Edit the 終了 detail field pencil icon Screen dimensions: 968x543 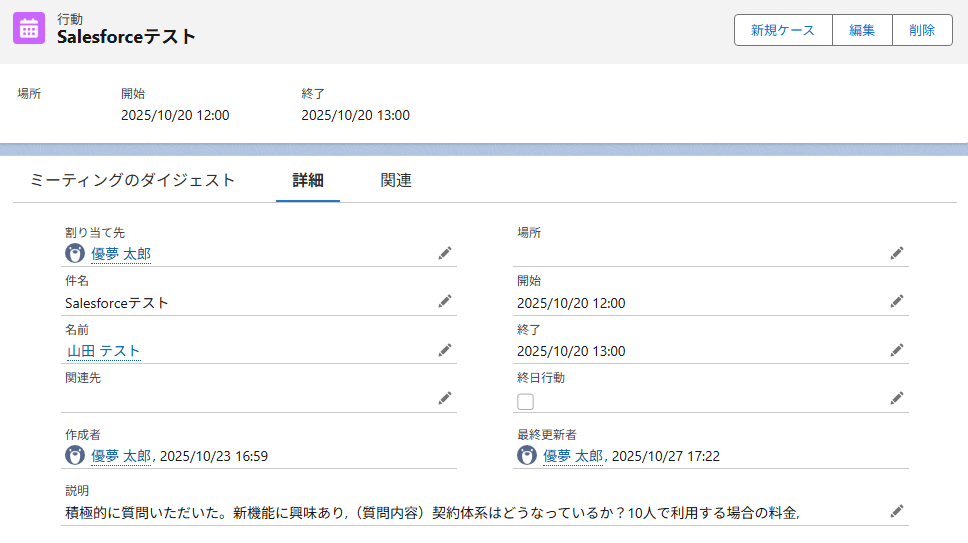point(896,350)
